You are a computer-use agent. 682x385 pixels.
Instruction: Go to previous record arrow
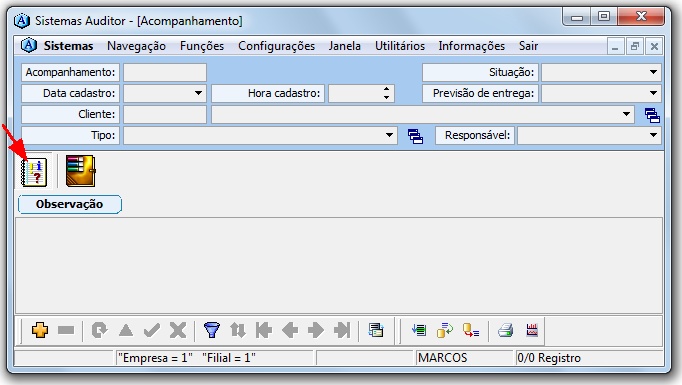tap(290, 331)
